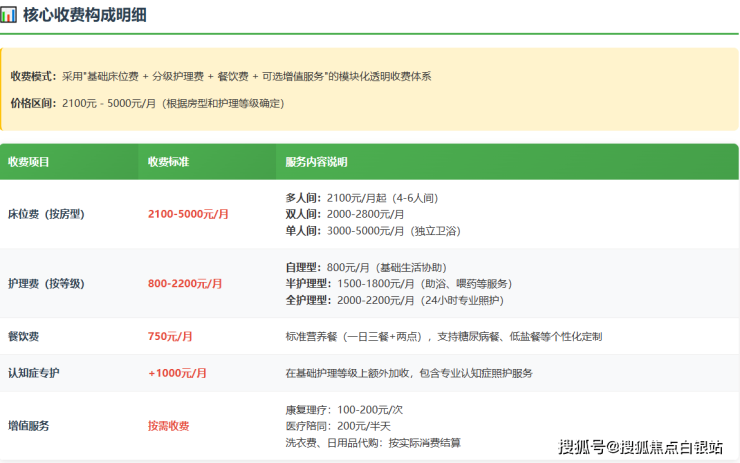
Task: Click the bar chart icon beside the heading
Action: coord(10,16)
